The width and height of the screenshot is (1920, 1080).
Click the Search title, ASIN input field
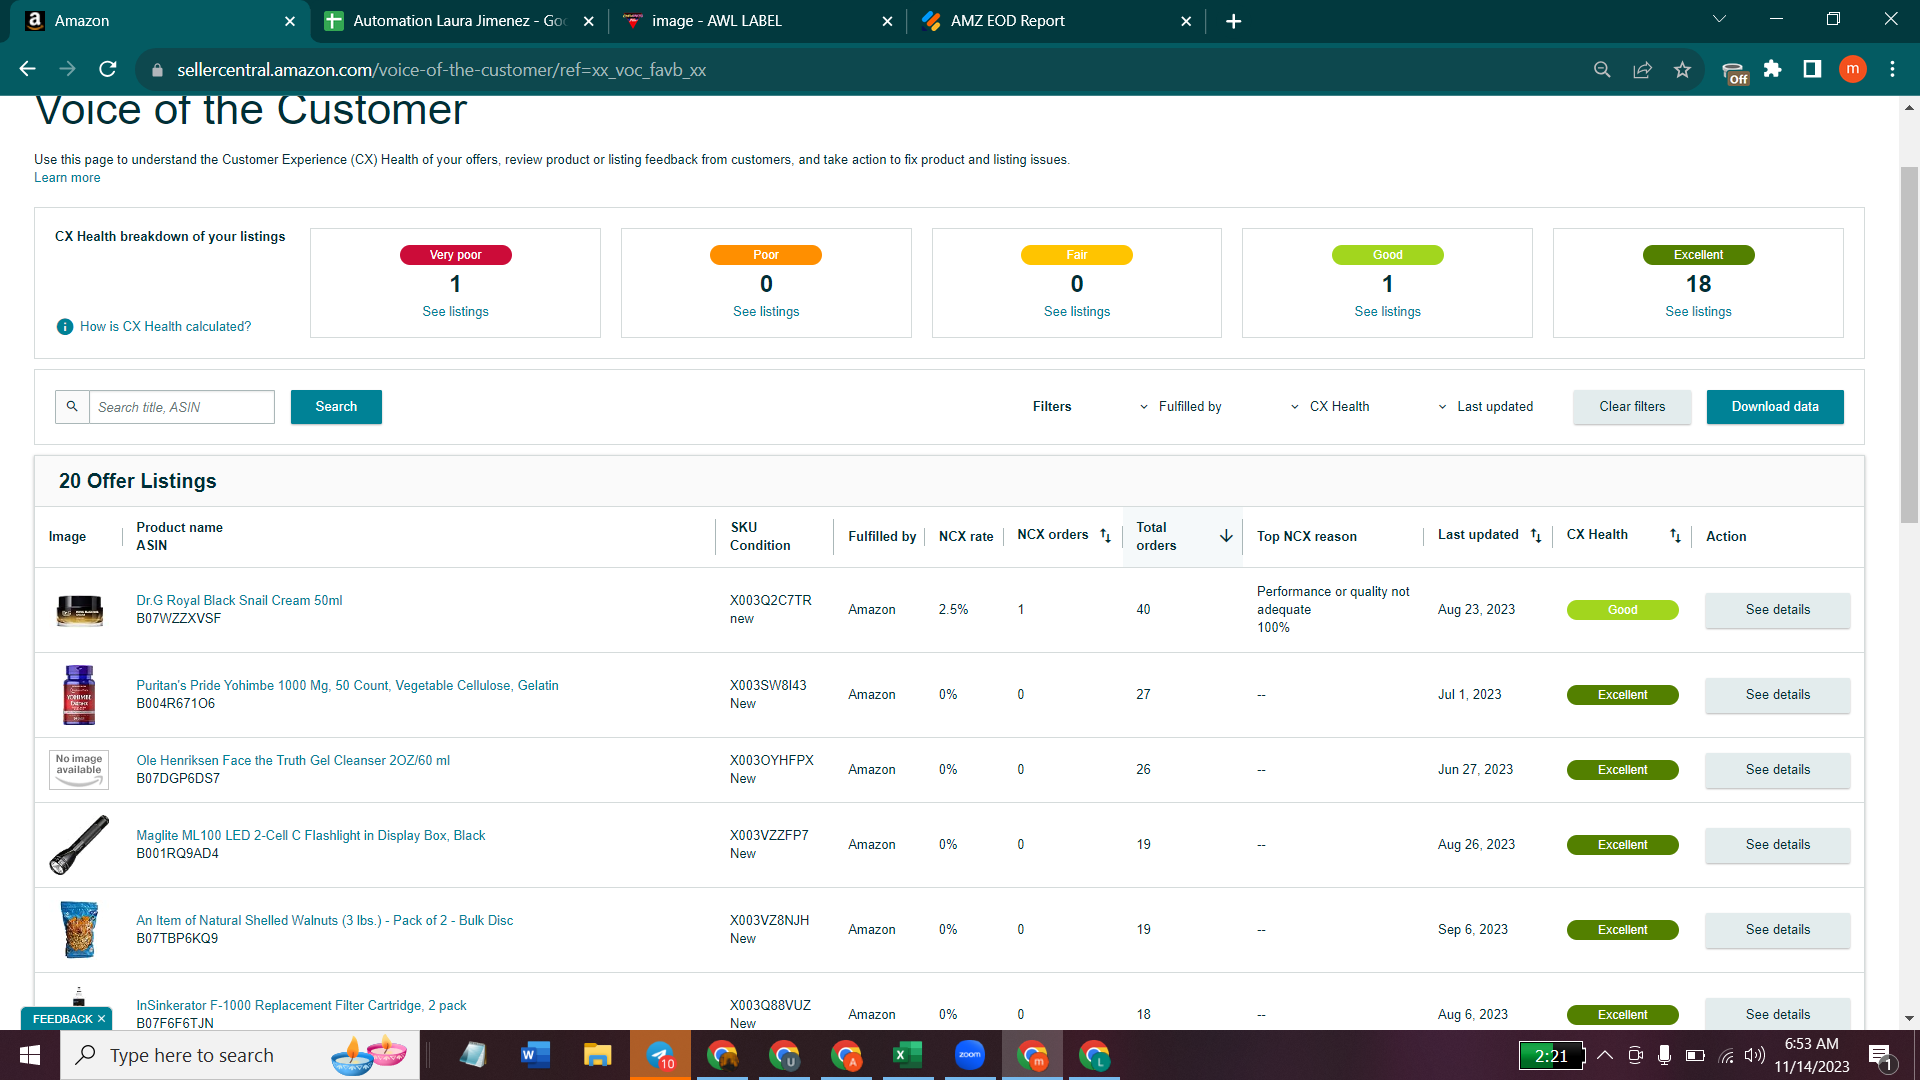(x=181, y=407)
